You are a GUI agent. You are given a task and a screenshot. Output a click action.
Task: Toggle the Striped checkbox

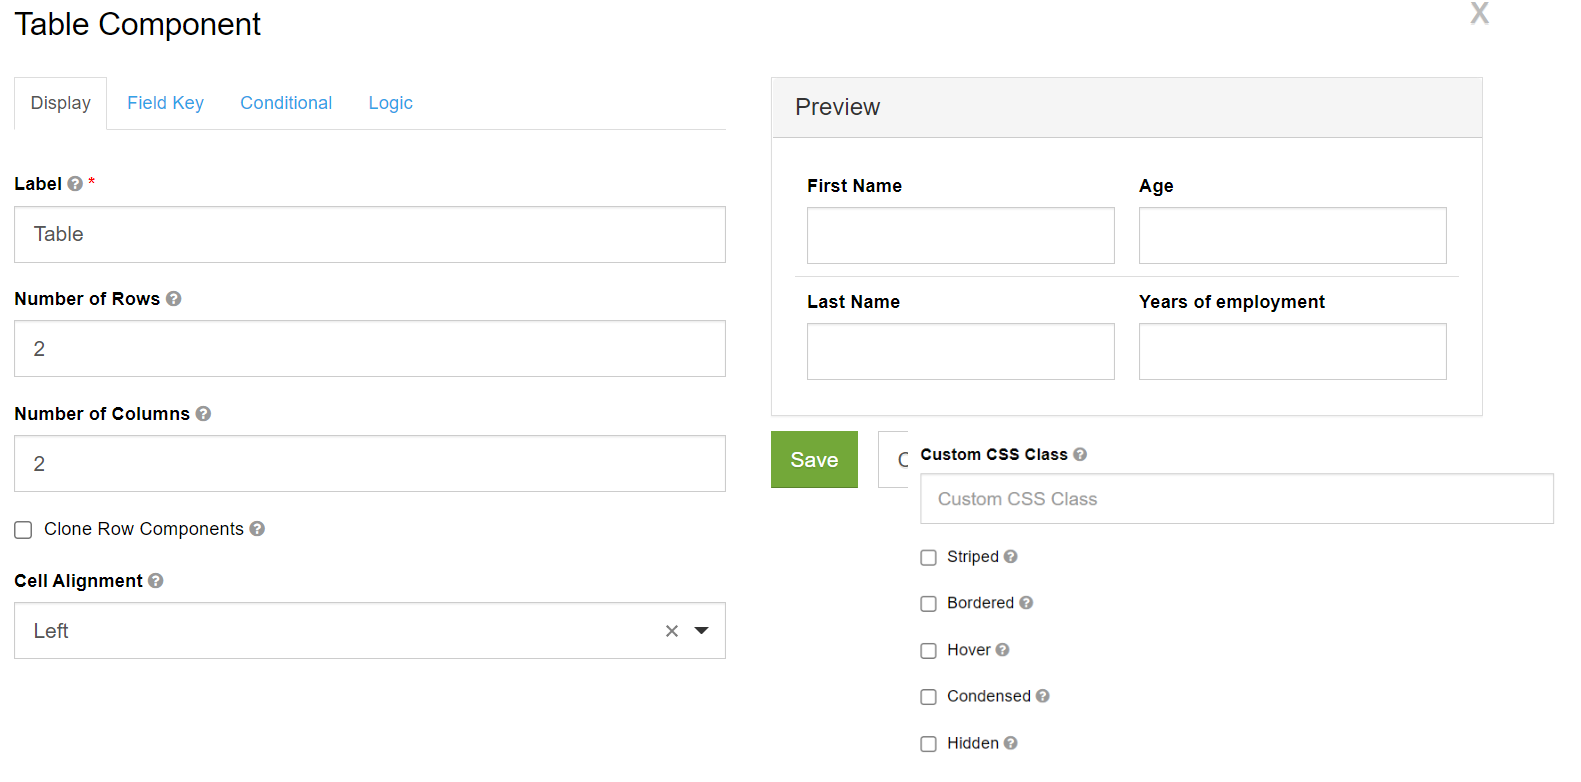(x=929, y=558)
